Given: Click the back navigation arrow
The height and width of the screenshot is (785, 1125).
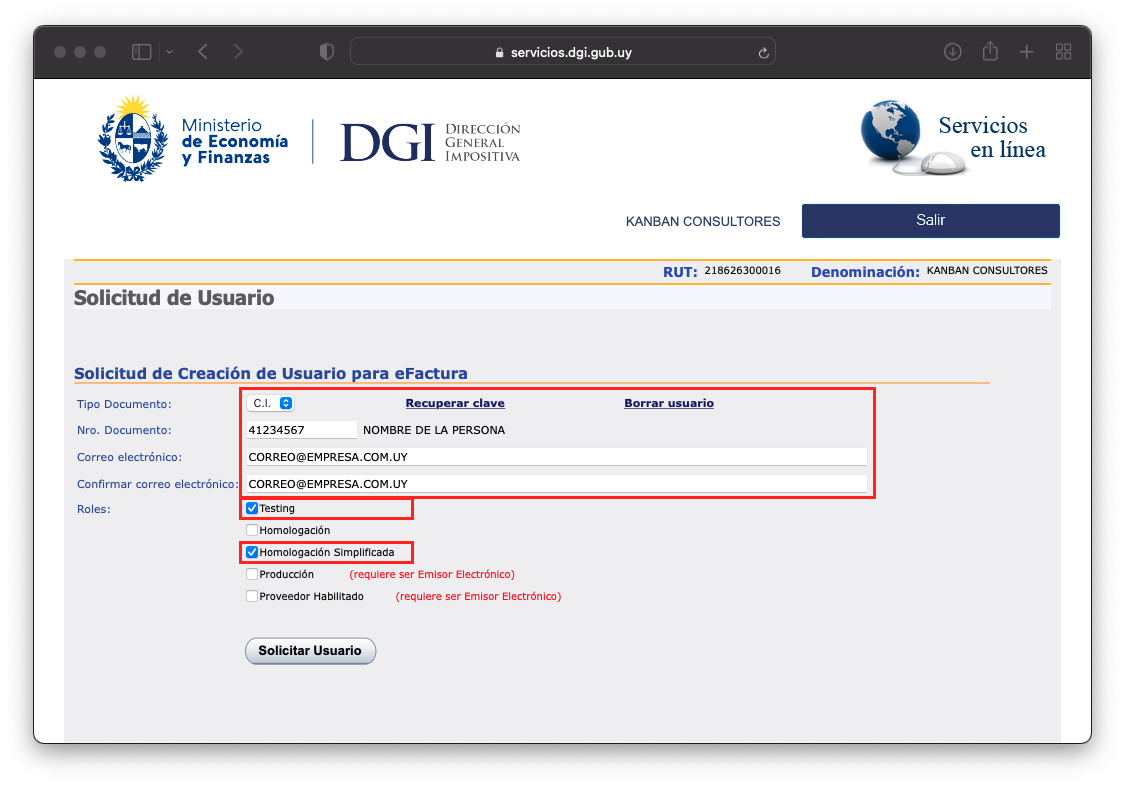Looking at the screenshot, I should [203, 51].
